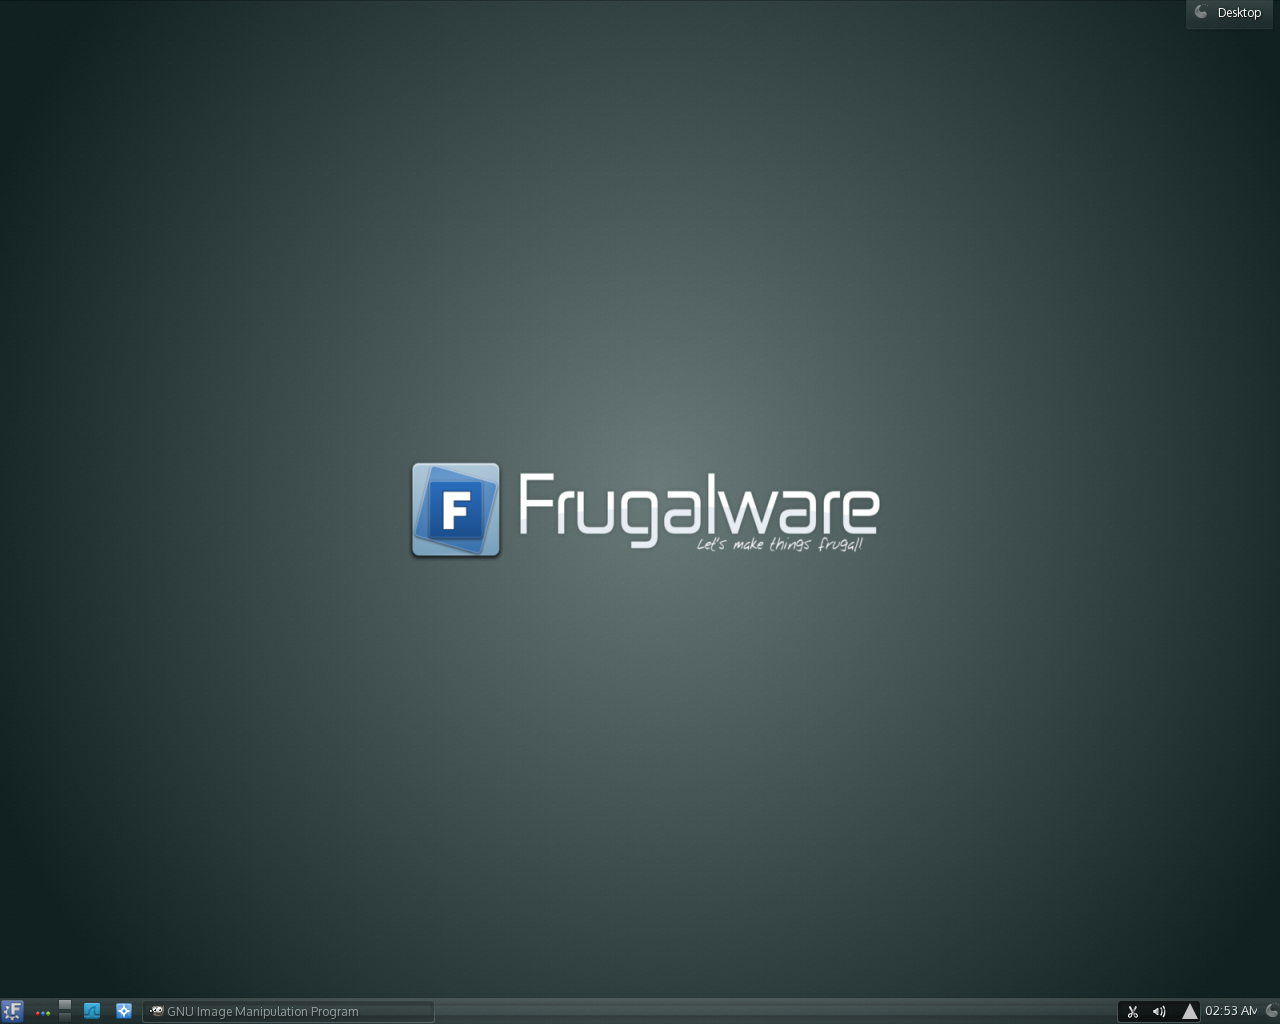
Task: Open the clipboard scissors tray icon
Action: click(1132, 1011)
